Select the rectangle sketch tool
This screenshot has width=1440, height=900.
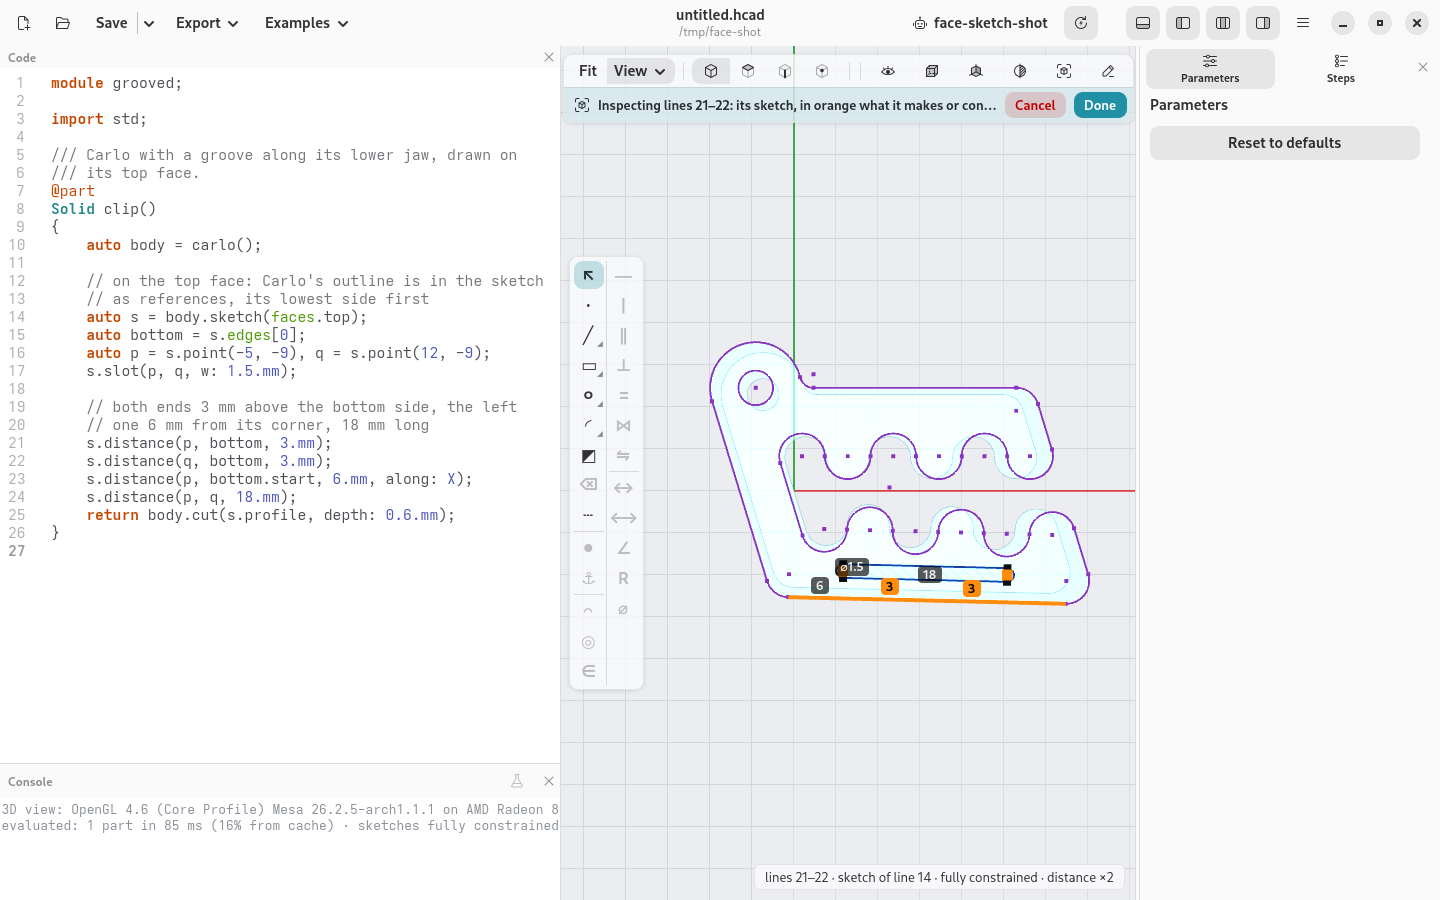[588, 366]
